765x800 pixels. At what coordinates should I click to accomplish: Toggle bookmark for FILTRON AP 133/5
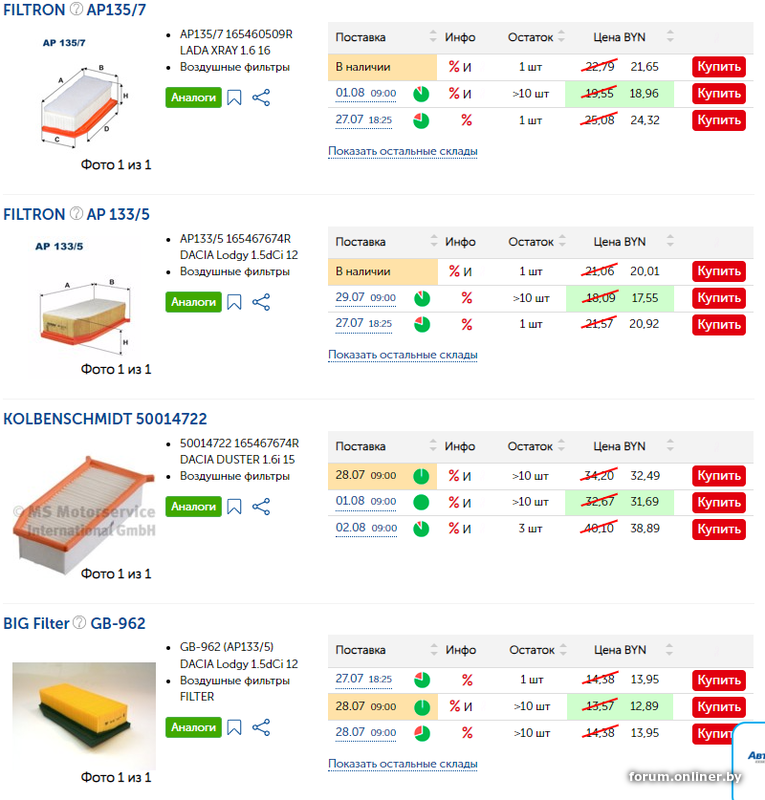pos(234,302)
